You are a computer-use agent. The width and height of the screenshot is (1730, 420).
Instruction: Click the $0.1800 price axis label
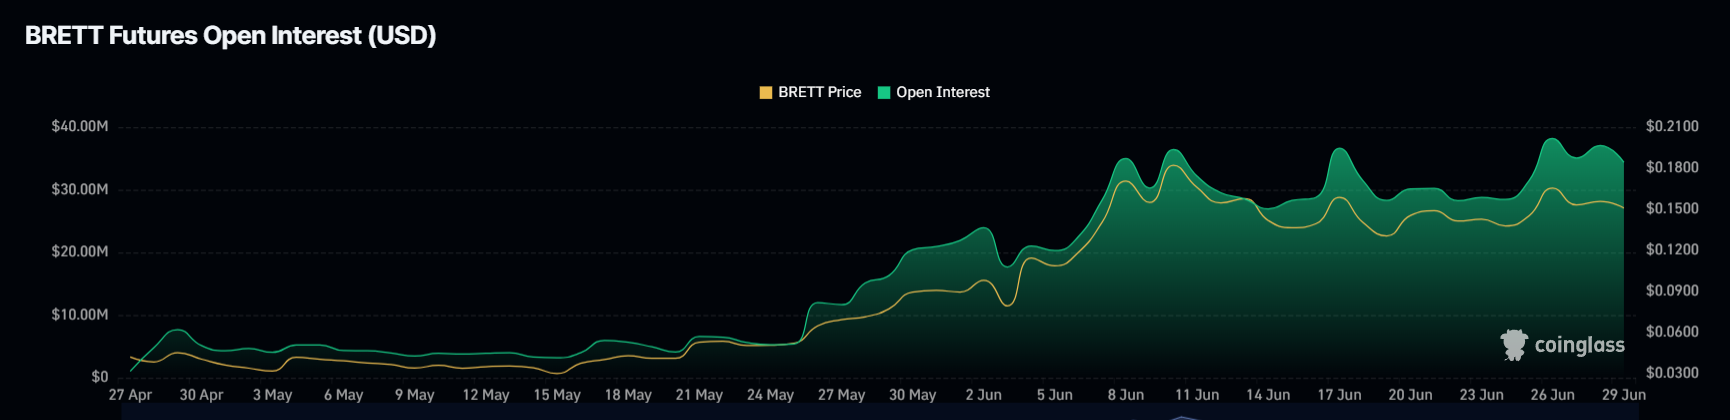coord(1672,167)
